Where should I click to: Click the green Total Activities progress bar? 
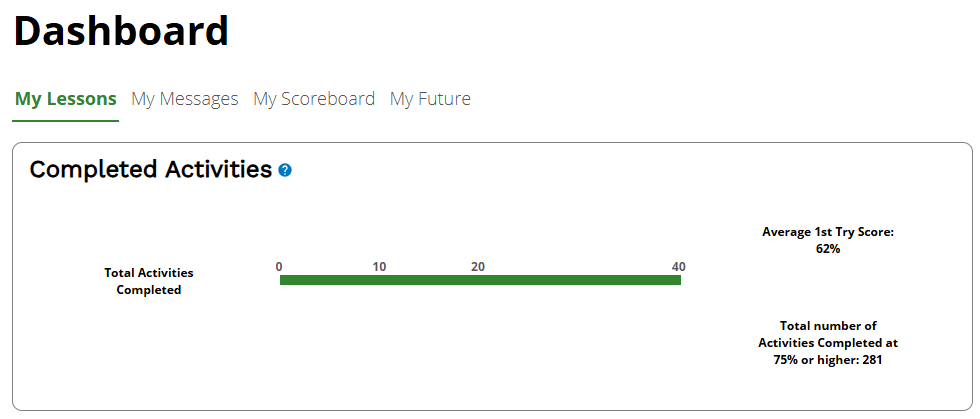[480, 280]
